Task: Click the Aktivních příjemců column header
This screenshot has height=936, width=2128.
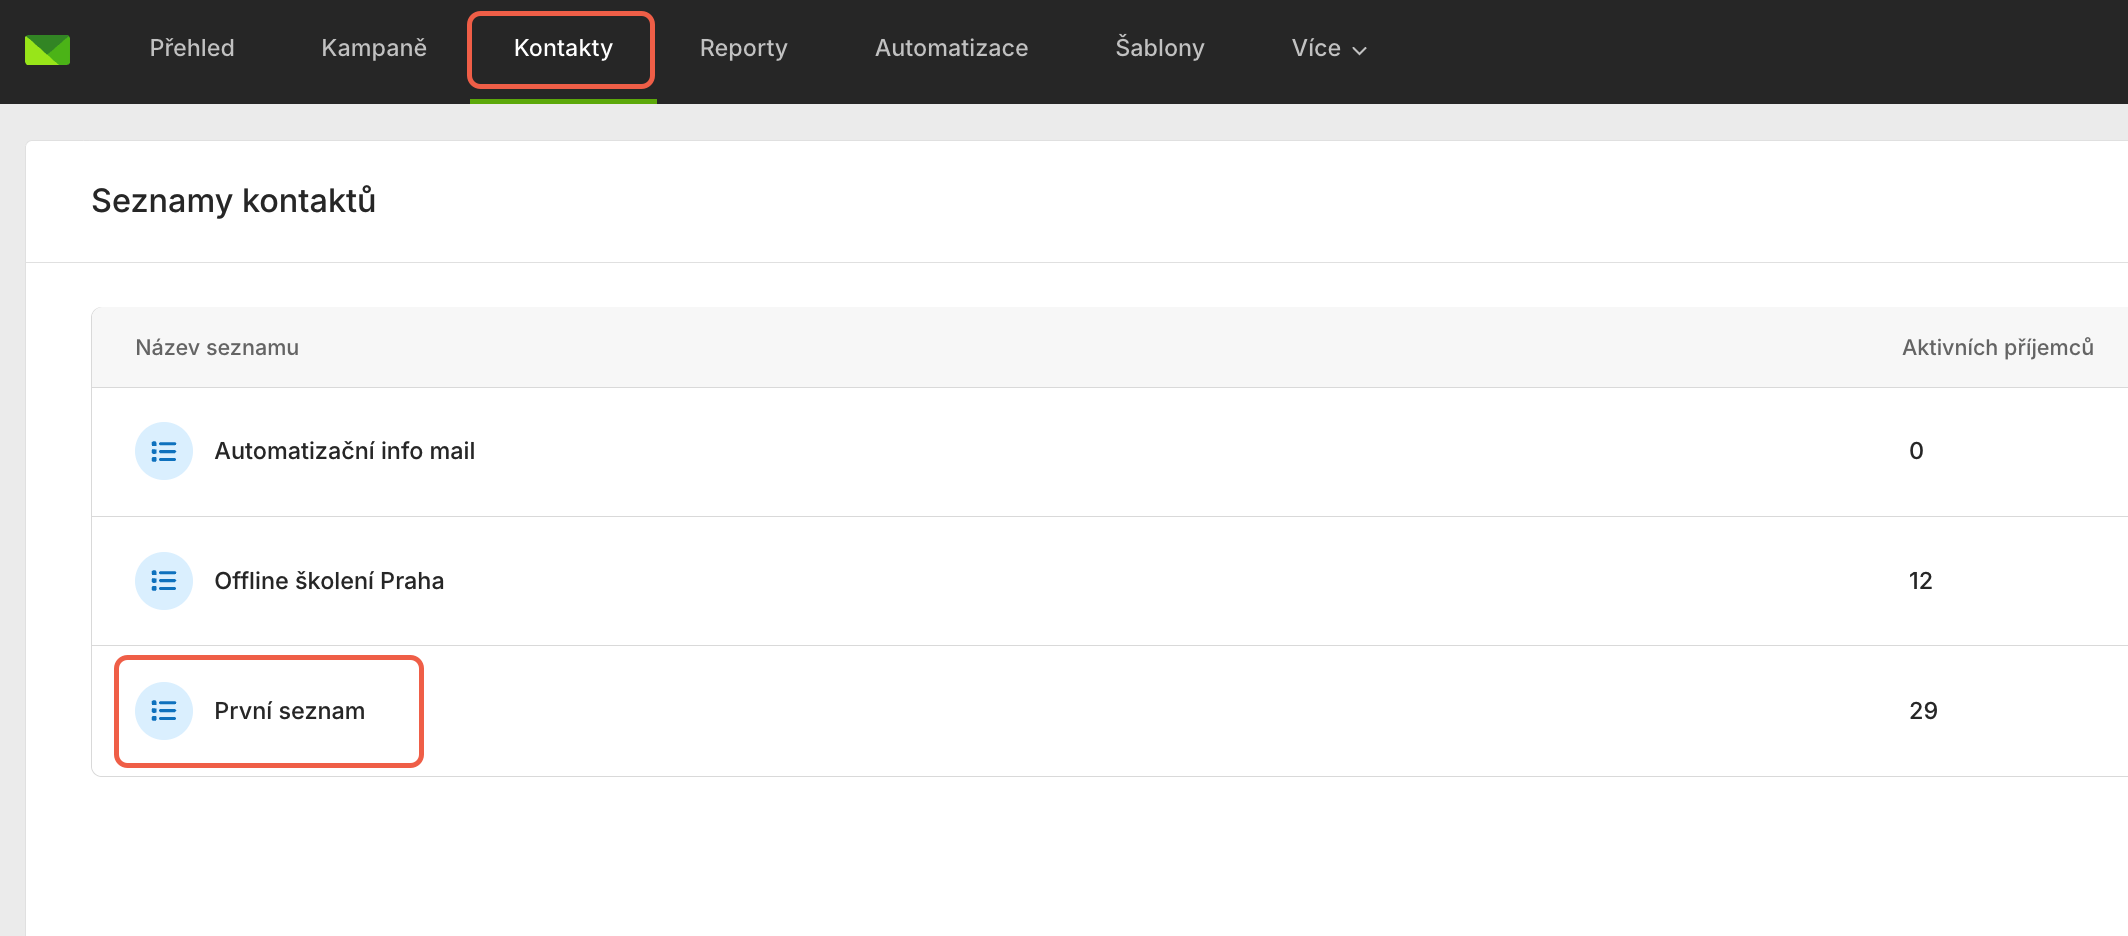Action: pos(1998,347)
